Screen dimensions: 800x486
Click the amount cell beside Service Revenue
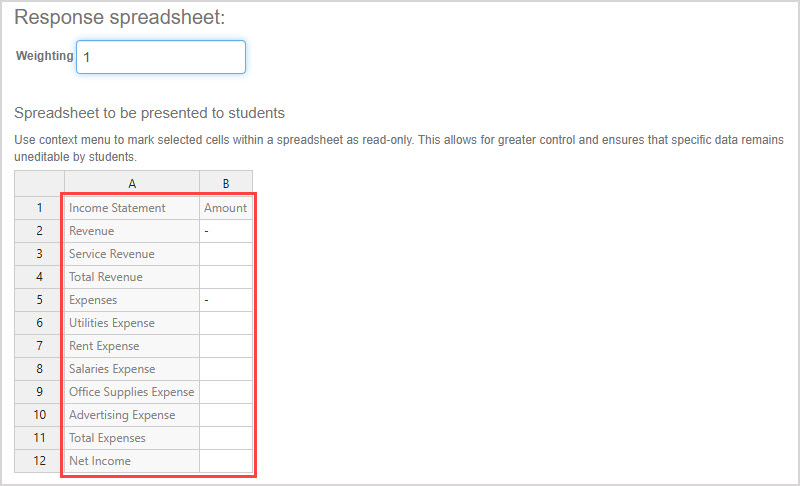pyautogui.click(x=226, y=254)
